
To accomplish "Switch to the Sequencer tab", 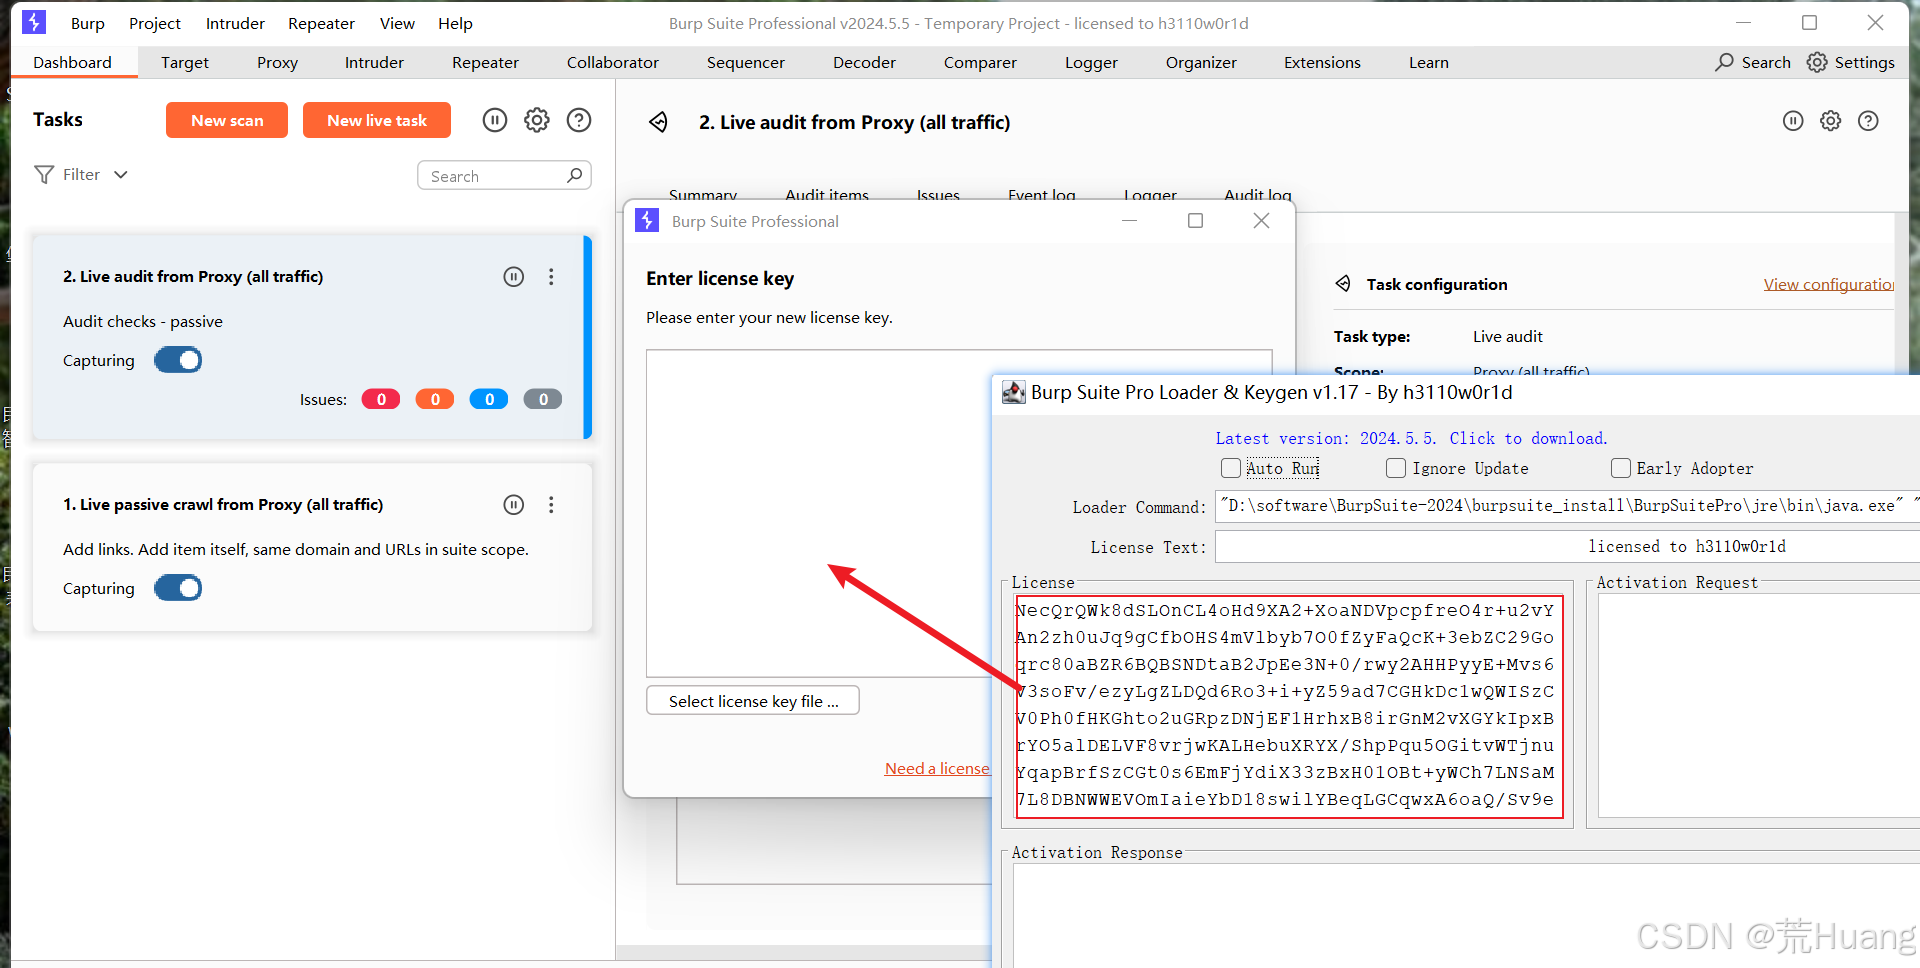I will pyautogui.click(x=746, y=62).
